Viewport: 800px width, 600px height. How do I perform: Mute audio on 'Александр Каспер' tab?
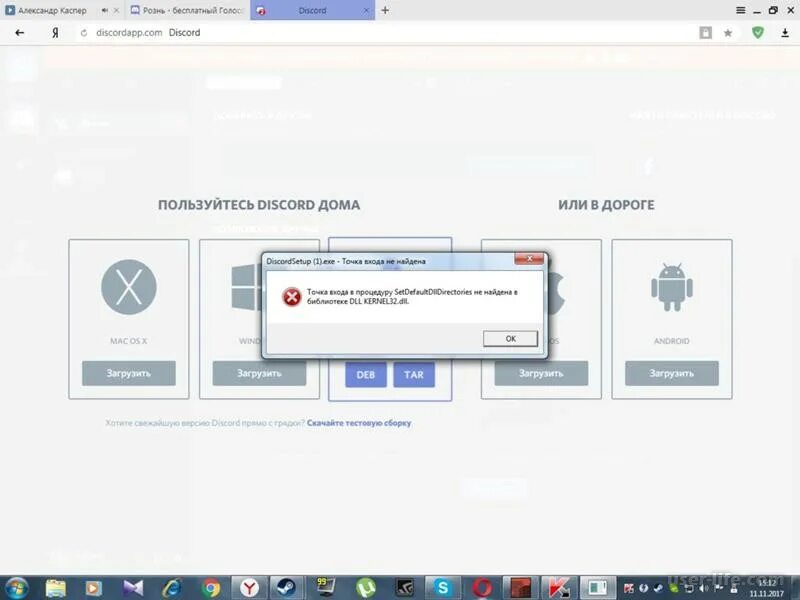tap(104, 10)
